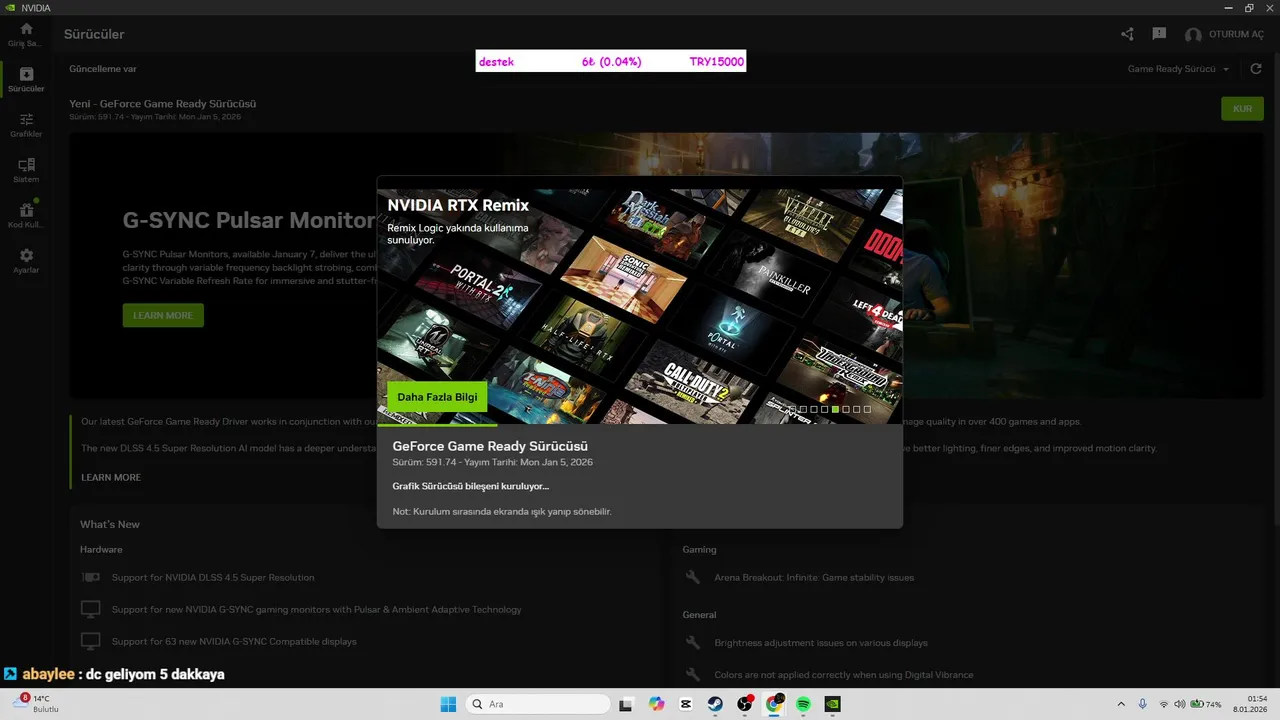Click monitor icon beside 63 new G-SYNC displays

point(91,641)
